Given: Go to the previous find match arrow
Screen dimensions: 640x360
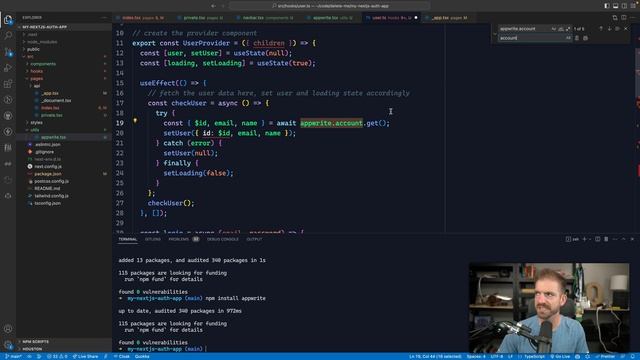Looking at the screenshot, I should tap(601, 29).
